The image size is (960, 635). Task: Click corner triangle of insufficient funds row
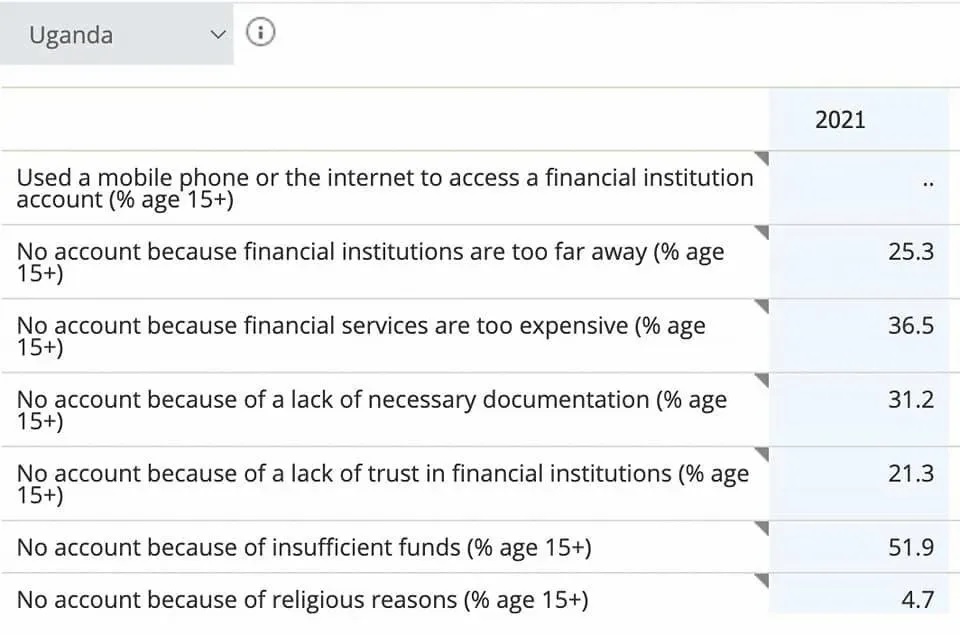pos(762,528)
